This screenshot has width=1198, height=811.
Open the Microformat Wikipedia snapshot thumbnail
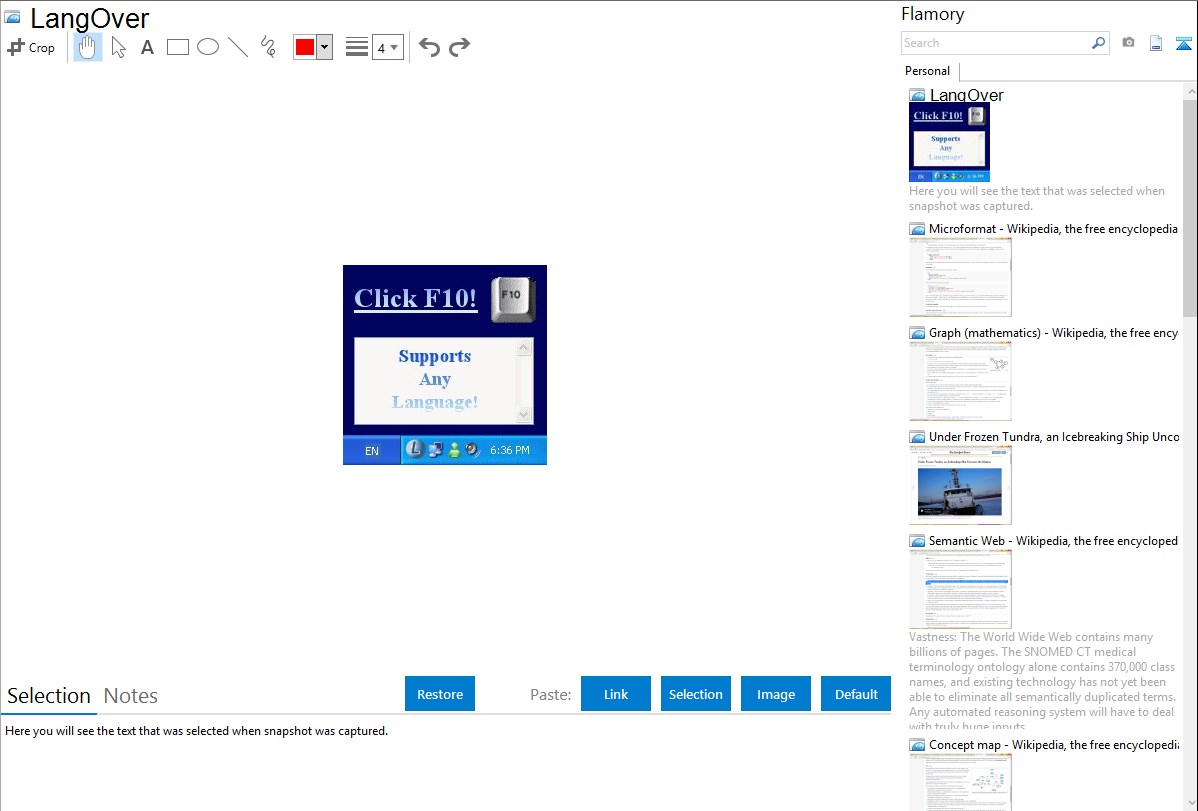[x=960, y=277]
